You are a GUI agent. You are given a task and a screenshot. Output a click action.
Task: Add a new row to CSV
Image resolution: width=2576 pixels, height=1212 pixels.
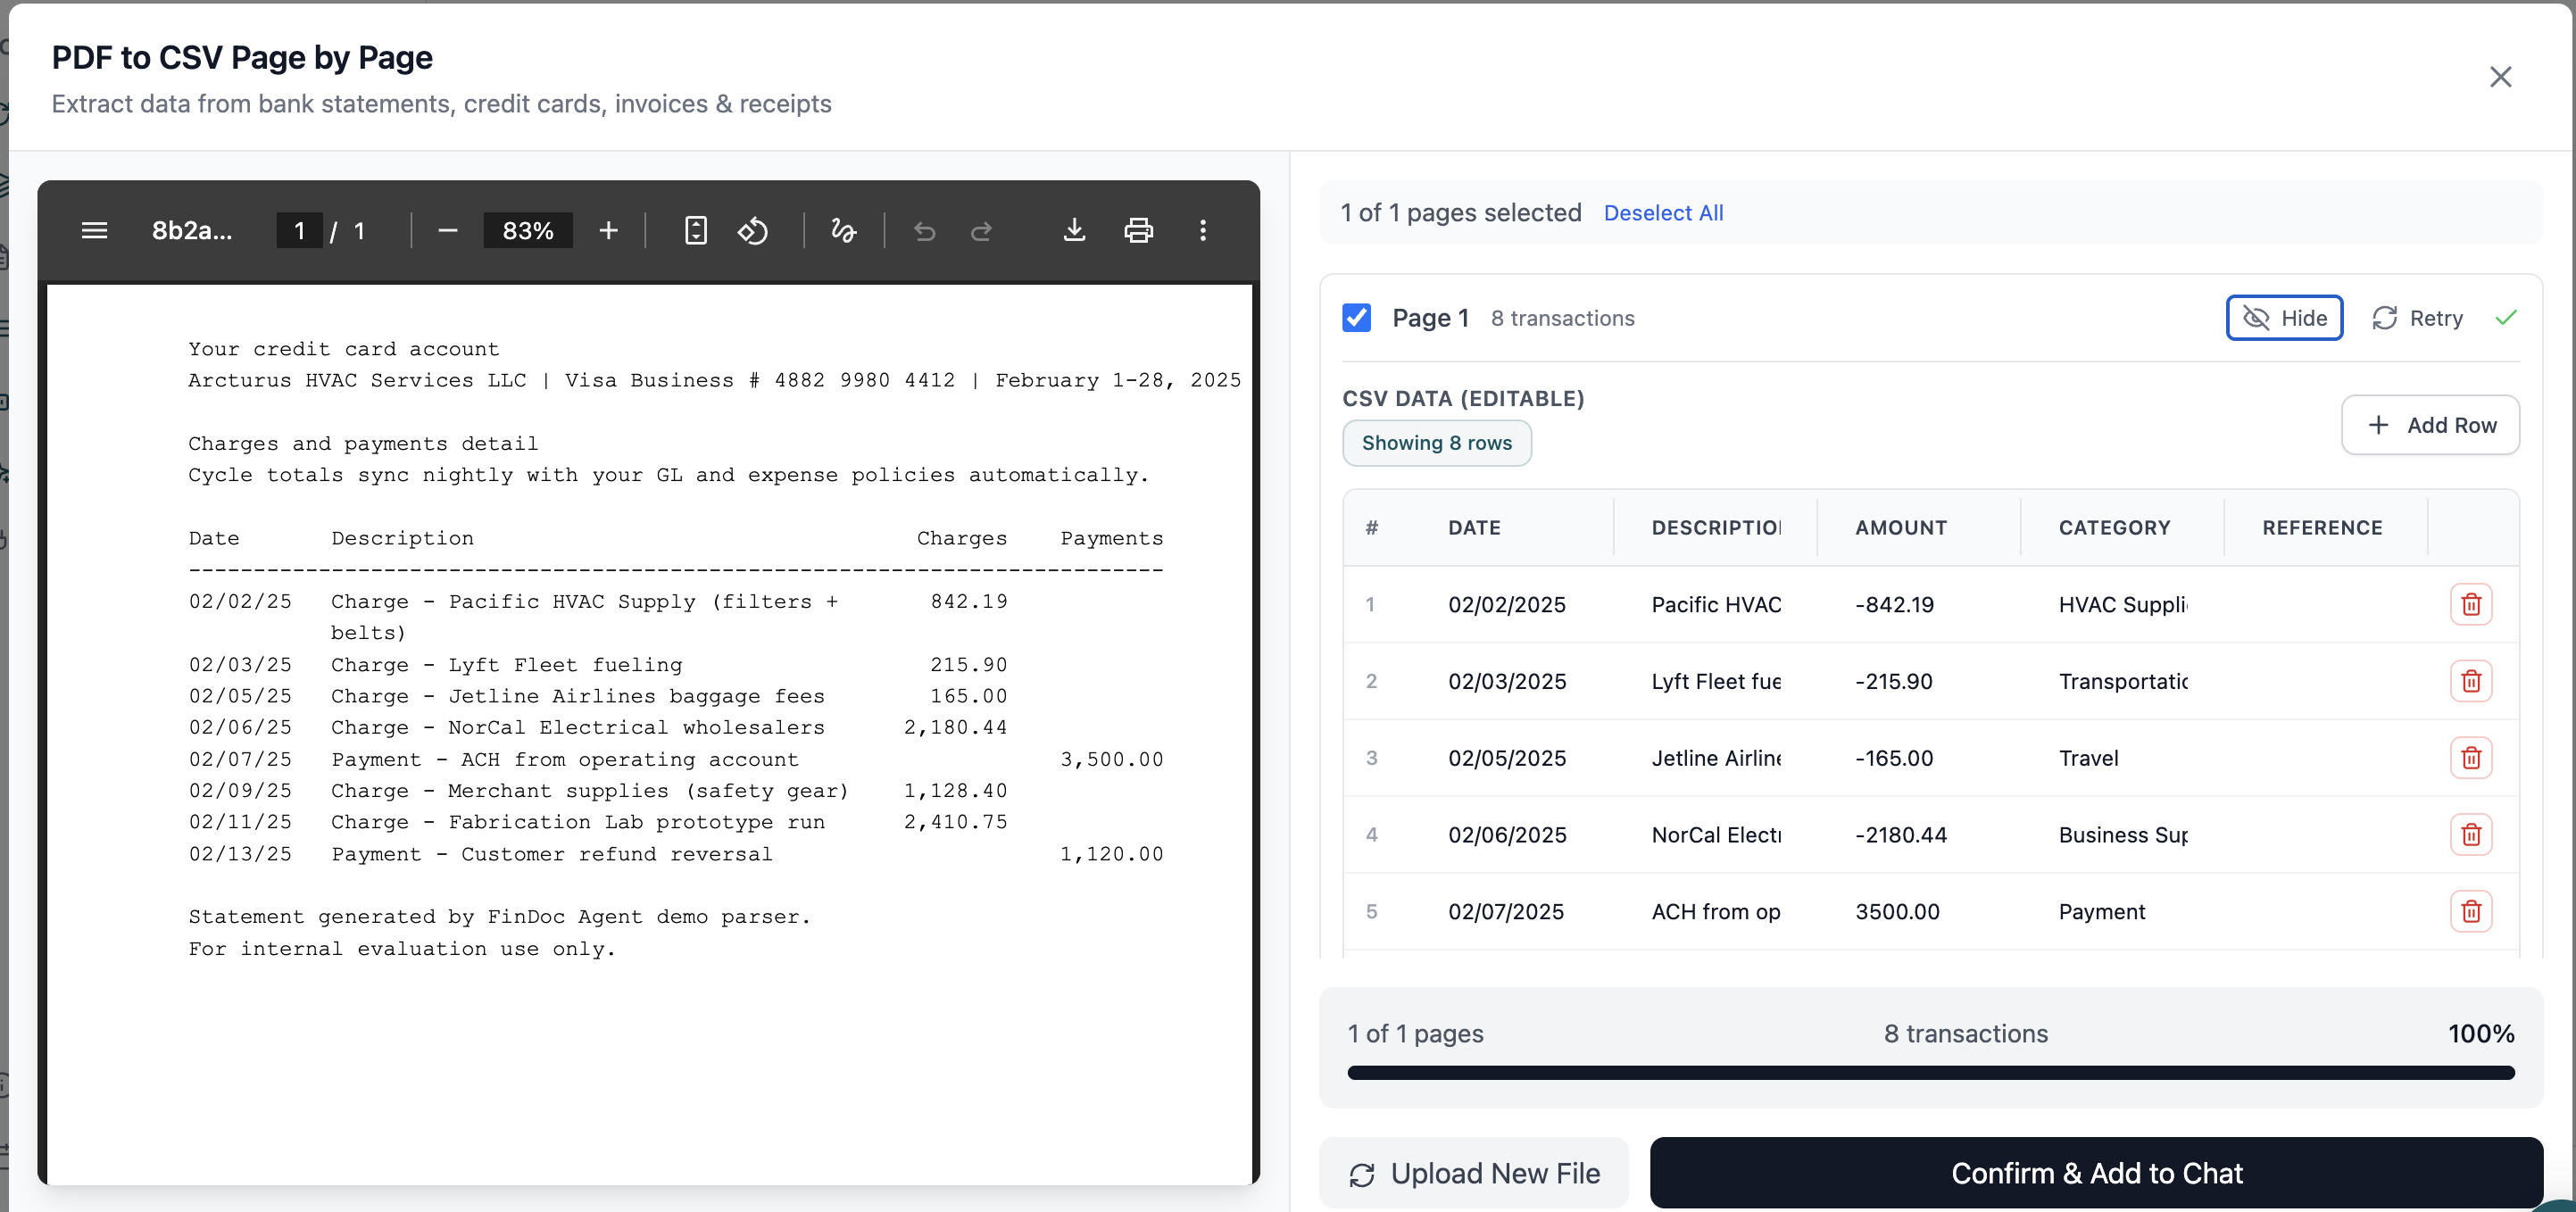pos(2430,425)
